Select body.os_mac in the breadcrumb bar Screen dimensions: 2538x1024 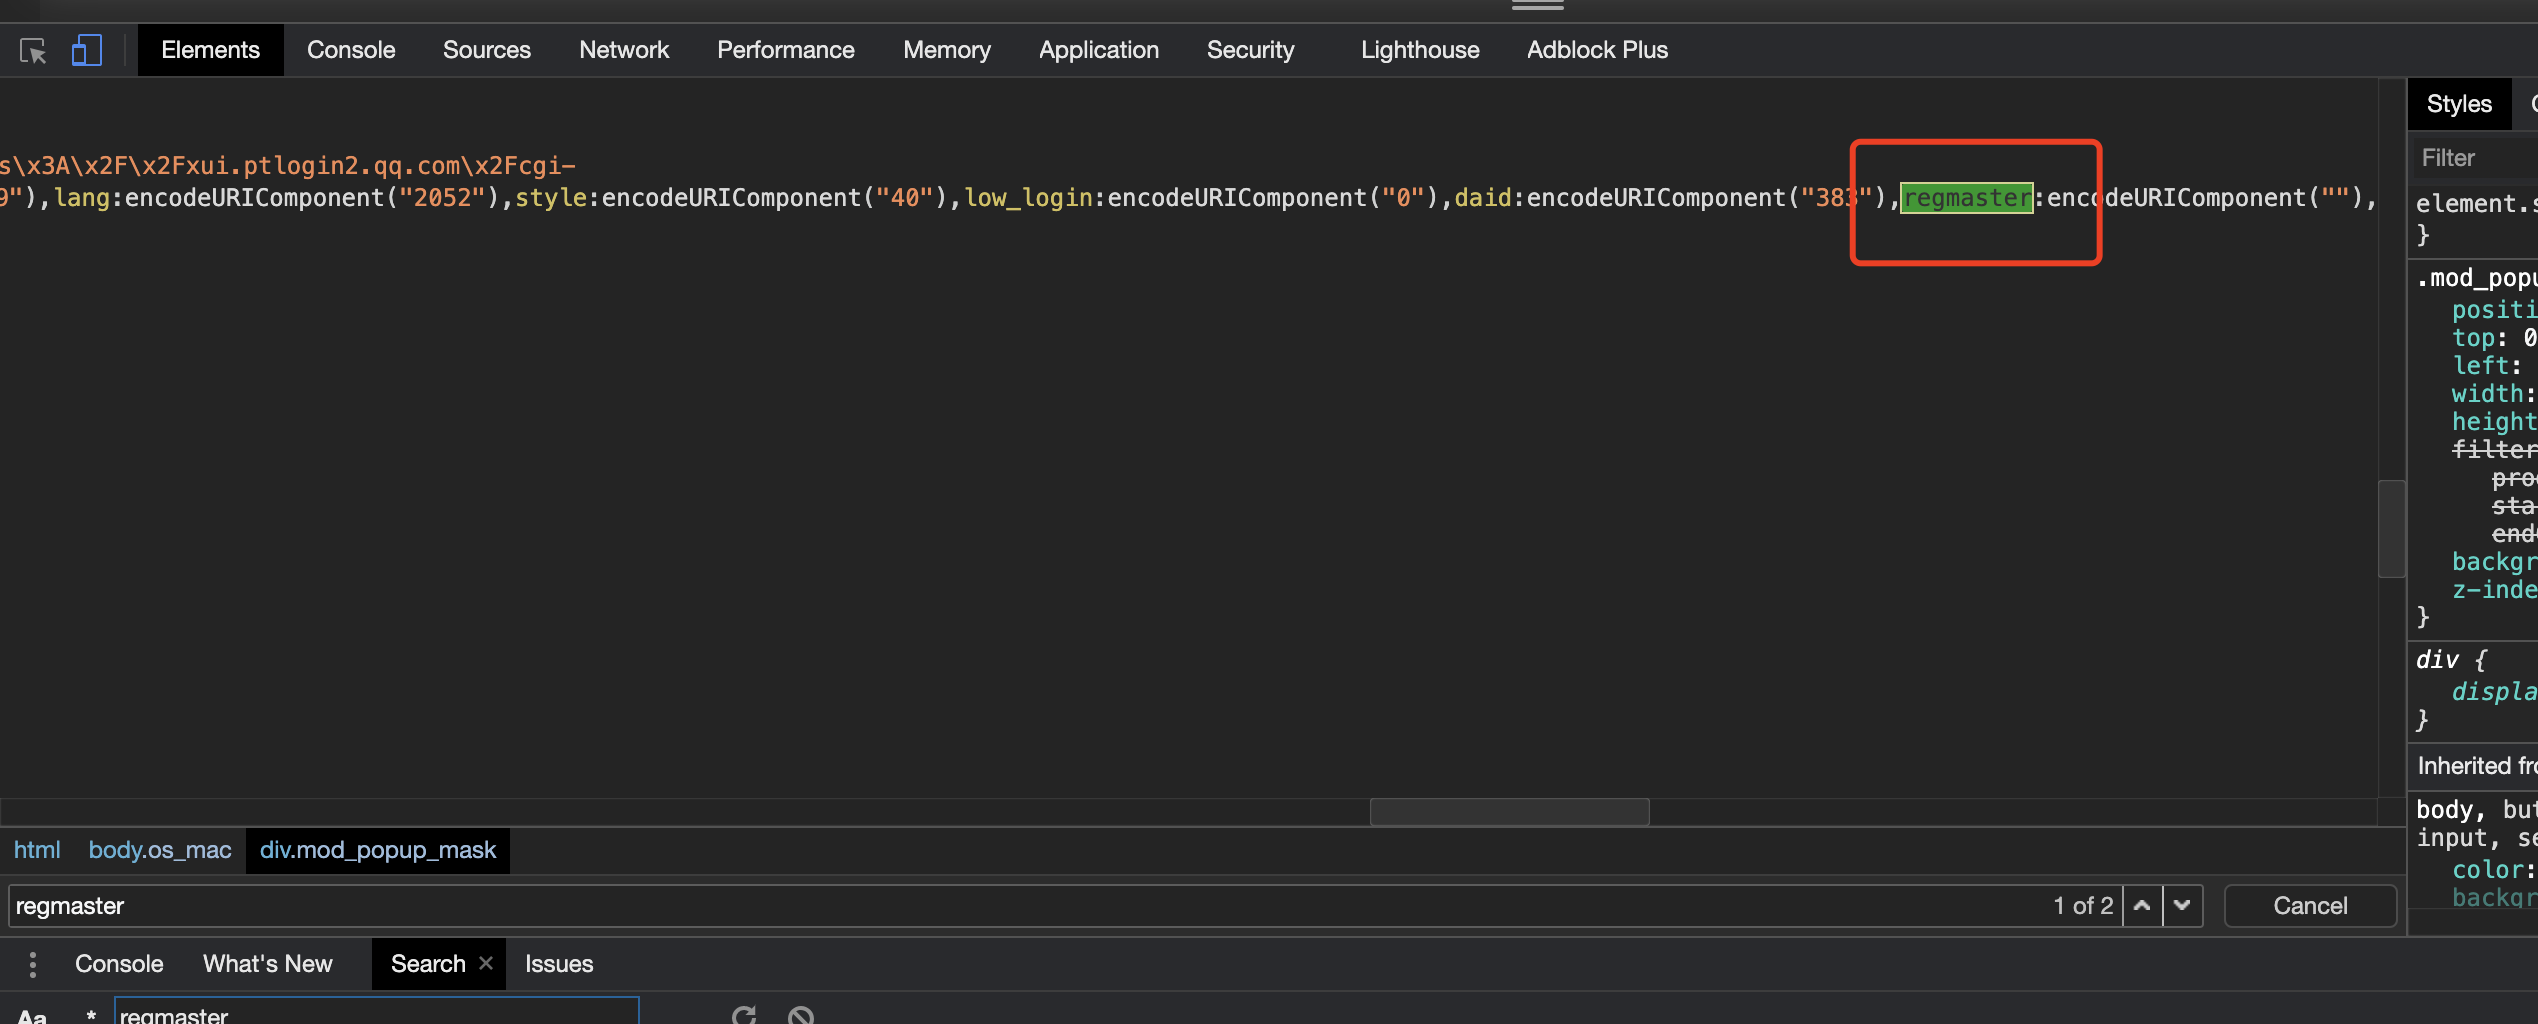click(x=160, y=850)
